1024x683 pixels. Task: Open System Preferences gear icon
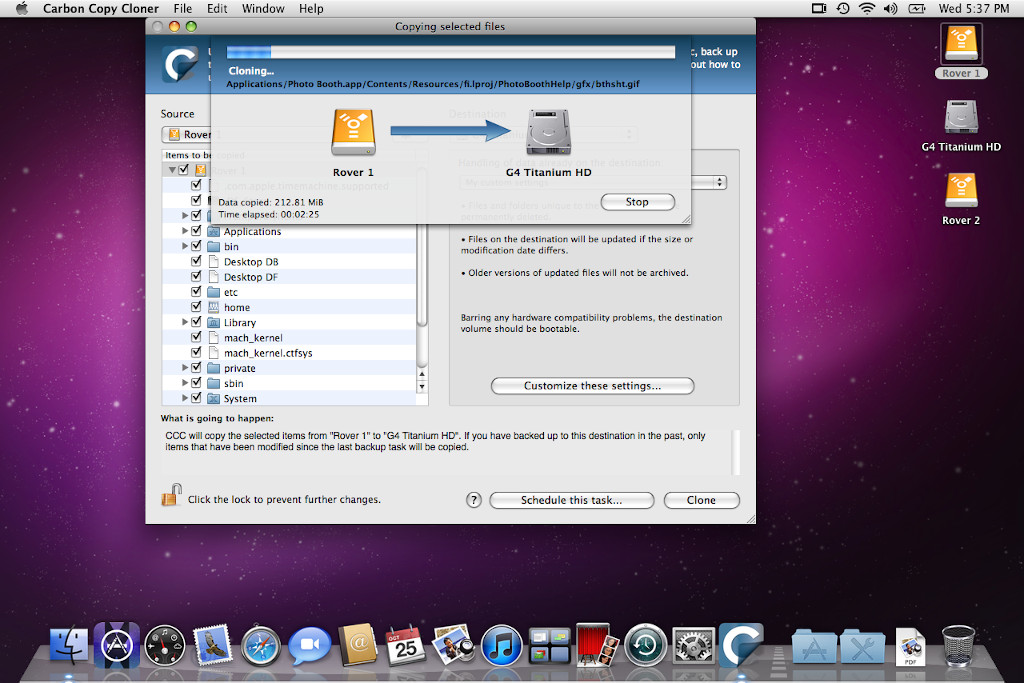(693, 646)
